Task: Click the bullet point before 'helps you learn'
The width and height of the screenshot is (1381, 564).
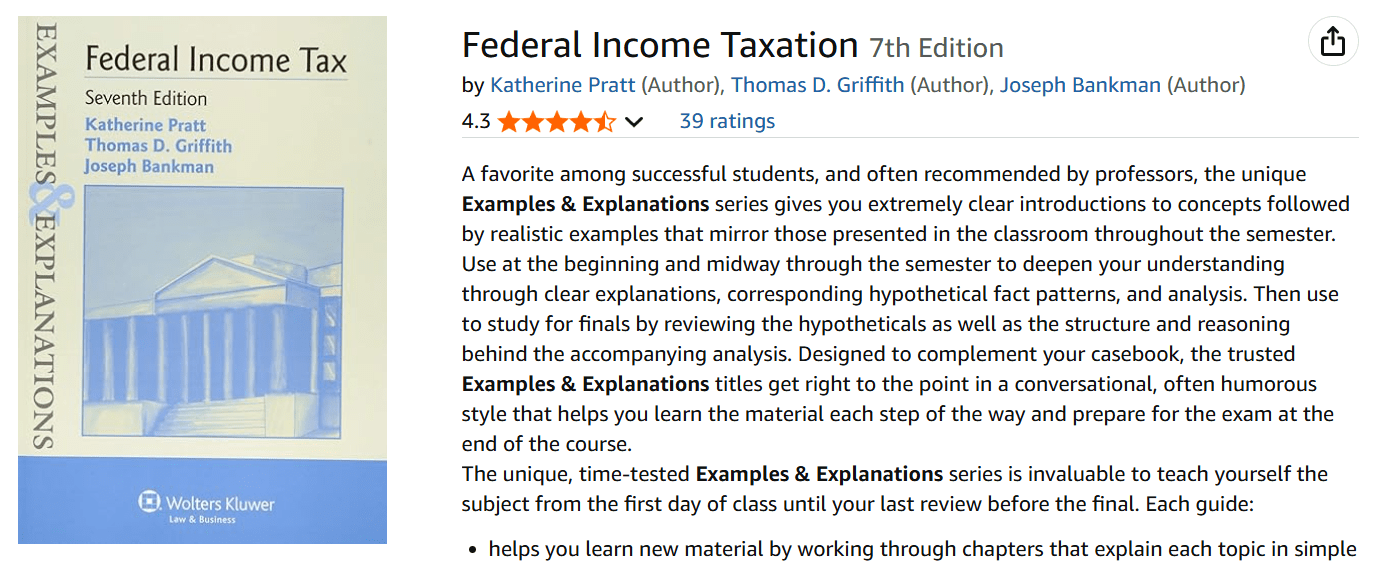Action: tap(473, 549)
